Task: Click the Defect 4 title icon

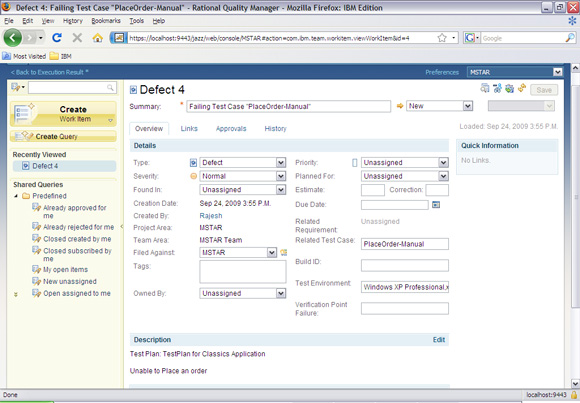Action: point(134,90)
